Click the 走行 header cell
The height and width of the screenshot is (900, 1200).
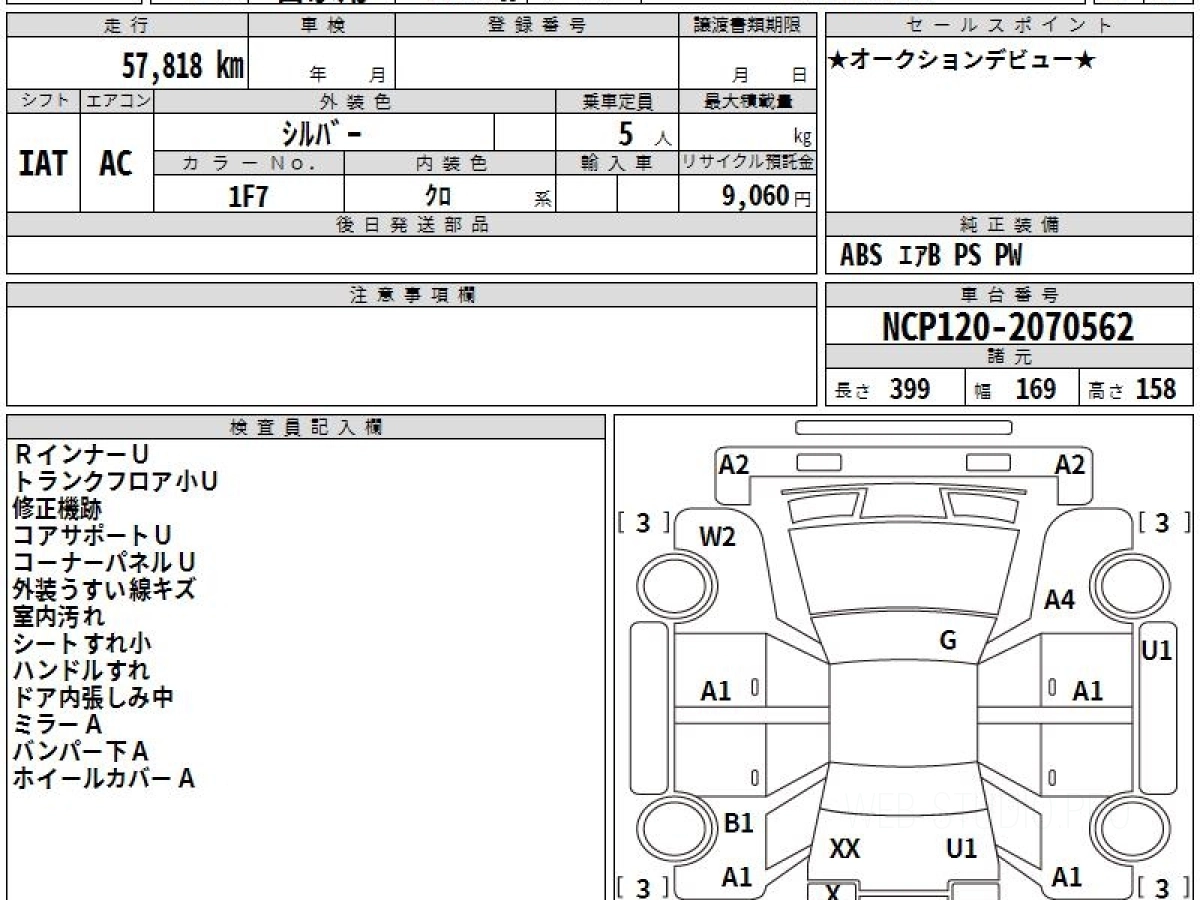126,26
